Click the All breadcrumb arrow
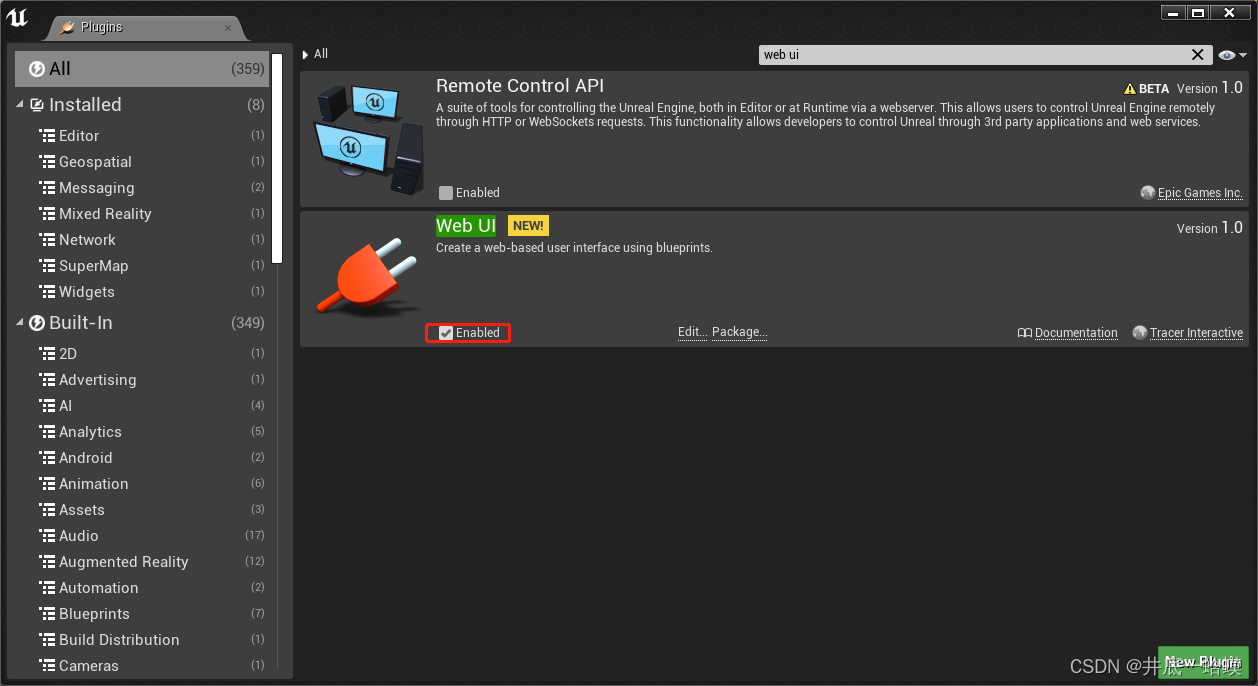Screen dimensions: 1258x686 [x=305, y=55]
